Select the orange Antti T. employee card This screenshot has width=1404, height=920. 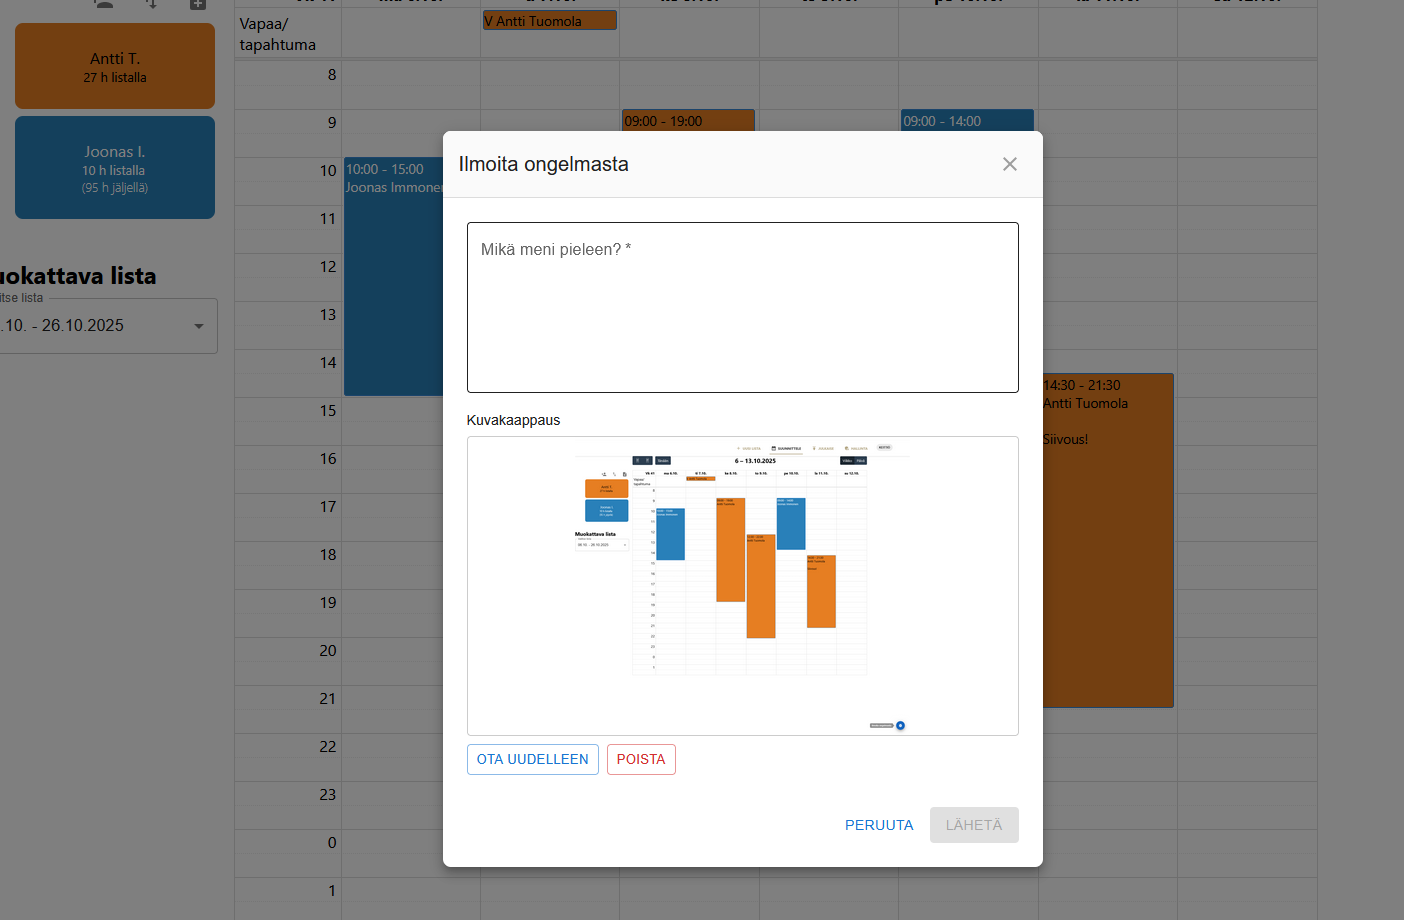[115, 66]
